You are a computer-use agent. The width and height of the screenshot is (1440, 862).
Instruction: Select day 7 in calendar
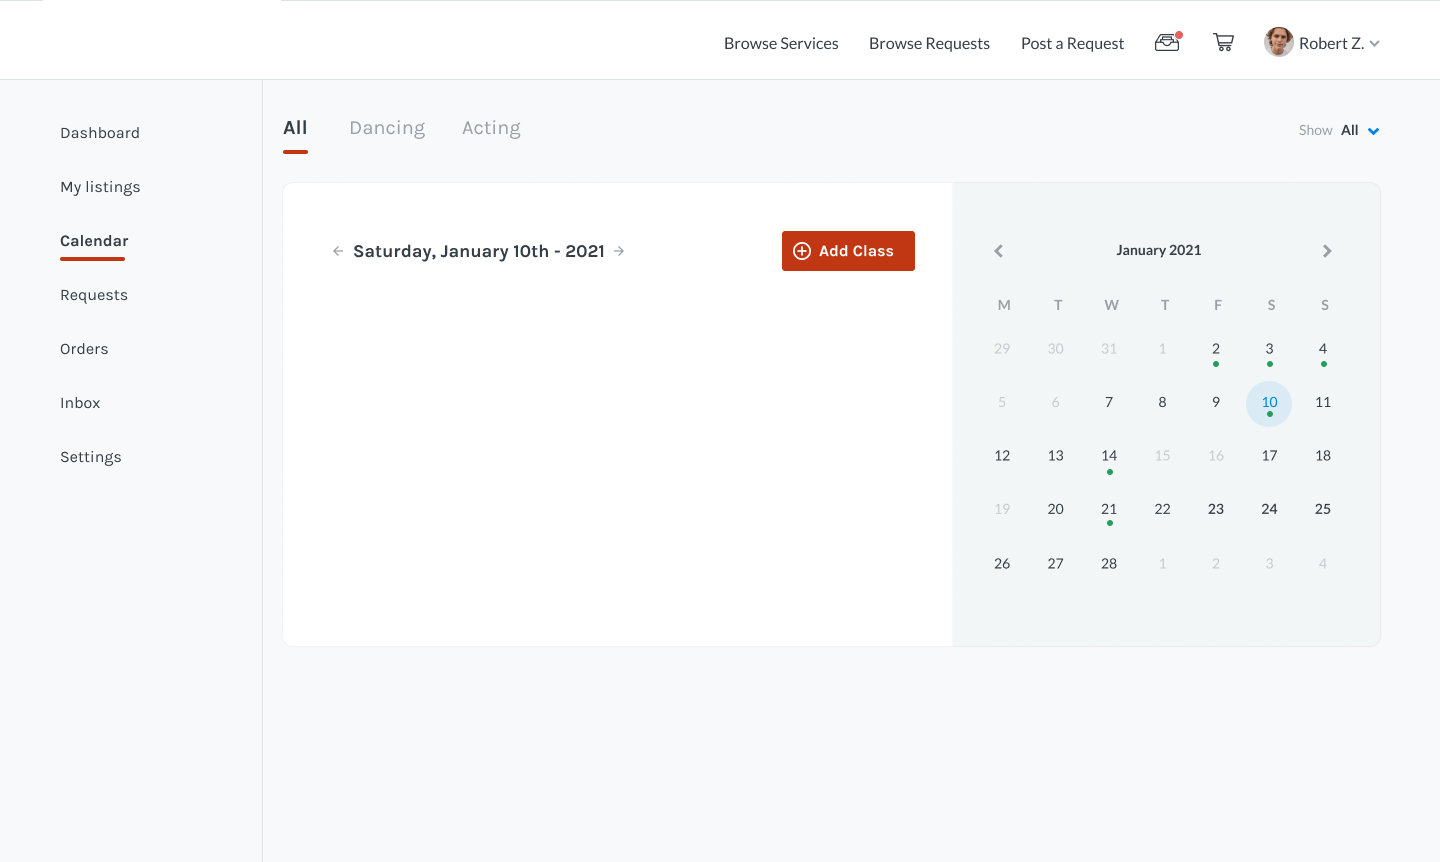click(x=1109, y=402)
